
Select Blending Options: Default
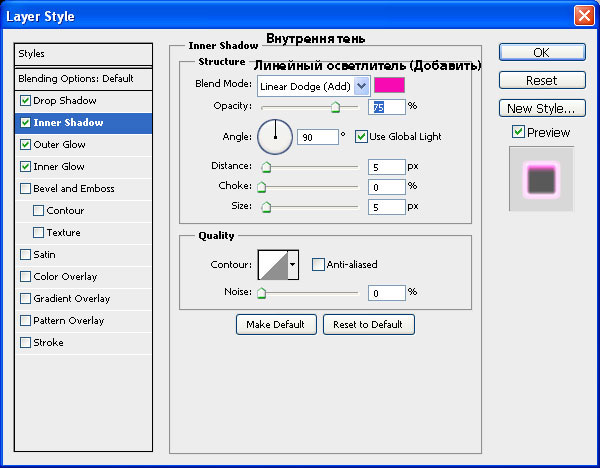[83, 79]
